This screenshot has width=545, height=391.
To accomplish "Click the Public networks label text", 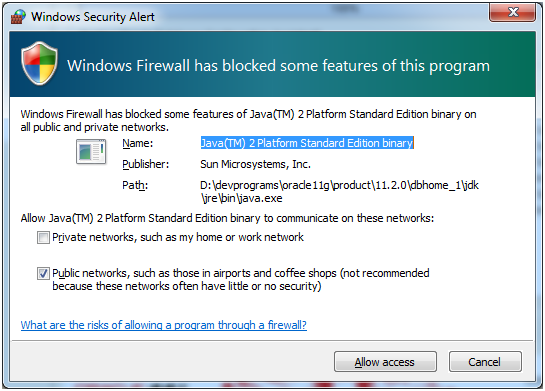I will coord(241,279).
